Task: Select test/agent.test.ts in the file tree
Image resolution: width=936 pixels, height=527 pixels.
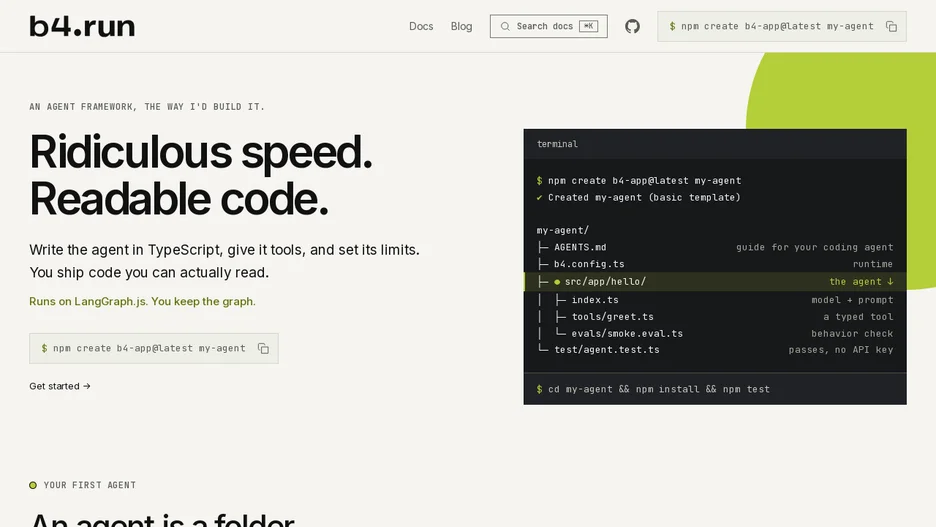Action: (x=606, y=350)
